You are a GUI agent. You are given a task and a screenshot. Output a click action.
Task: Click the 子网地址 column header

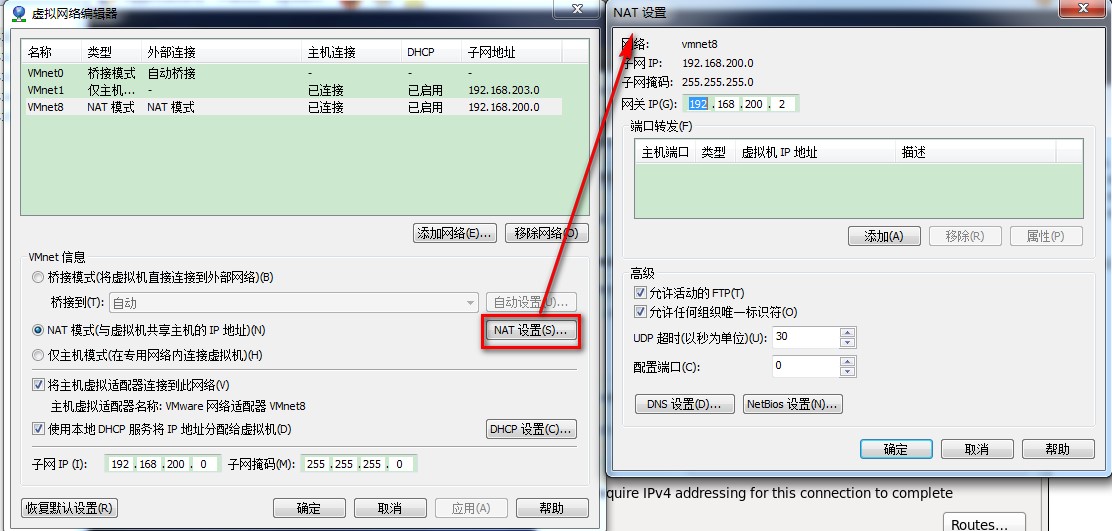click(512, 52)
